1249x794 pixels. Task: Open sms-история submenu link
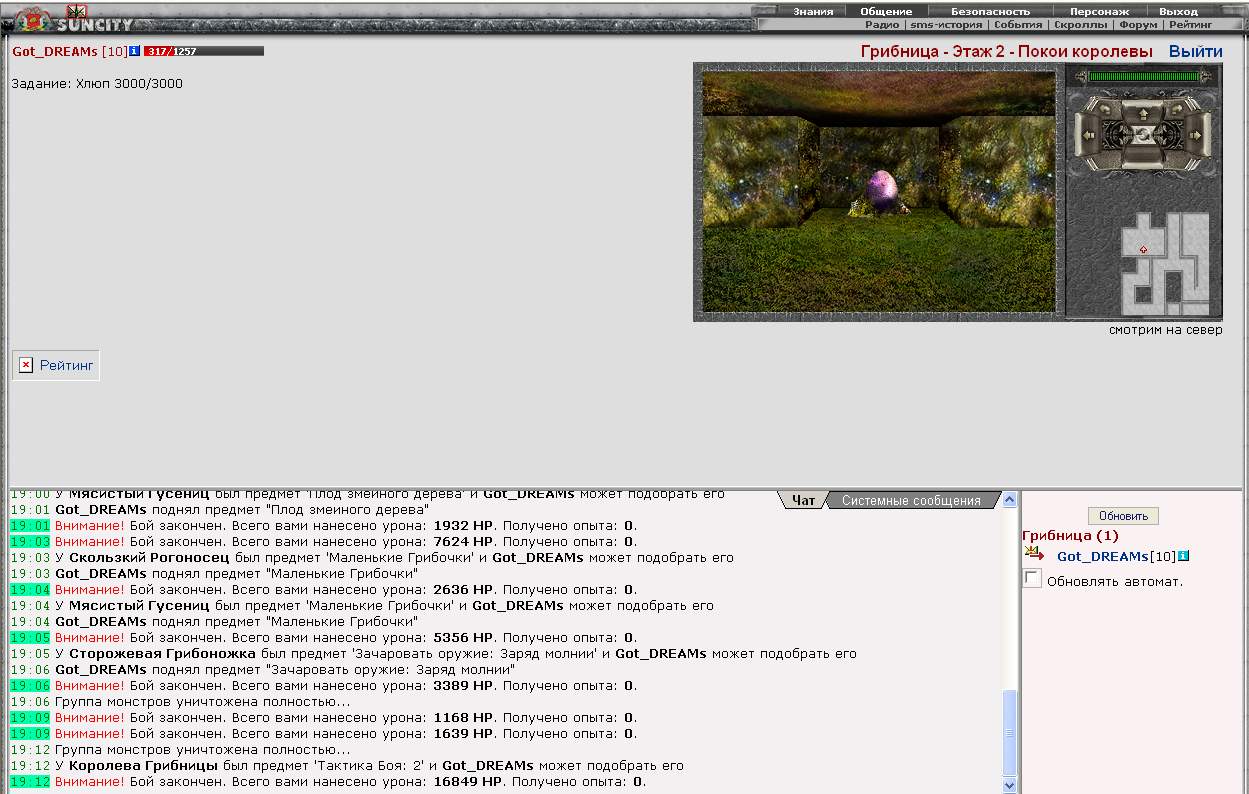946,24
